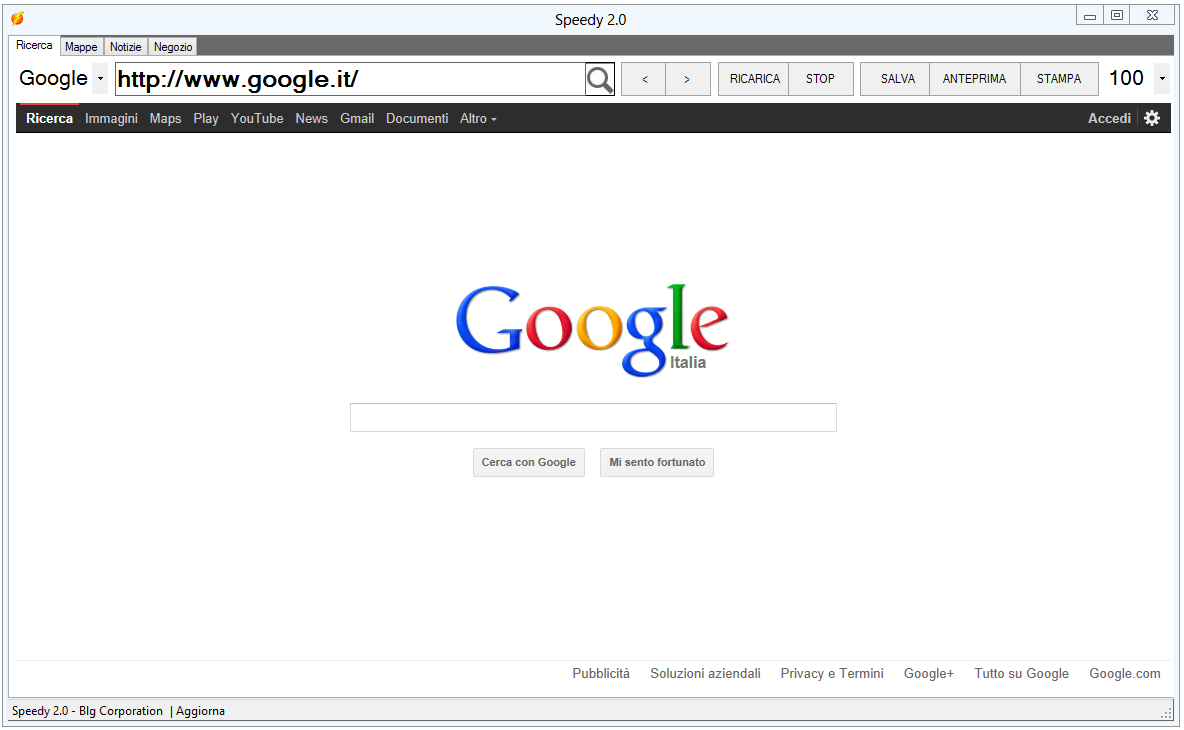1184x730 pixels.
Task: Open YouTube in Google bar
Action: click(x=257, y=119)
